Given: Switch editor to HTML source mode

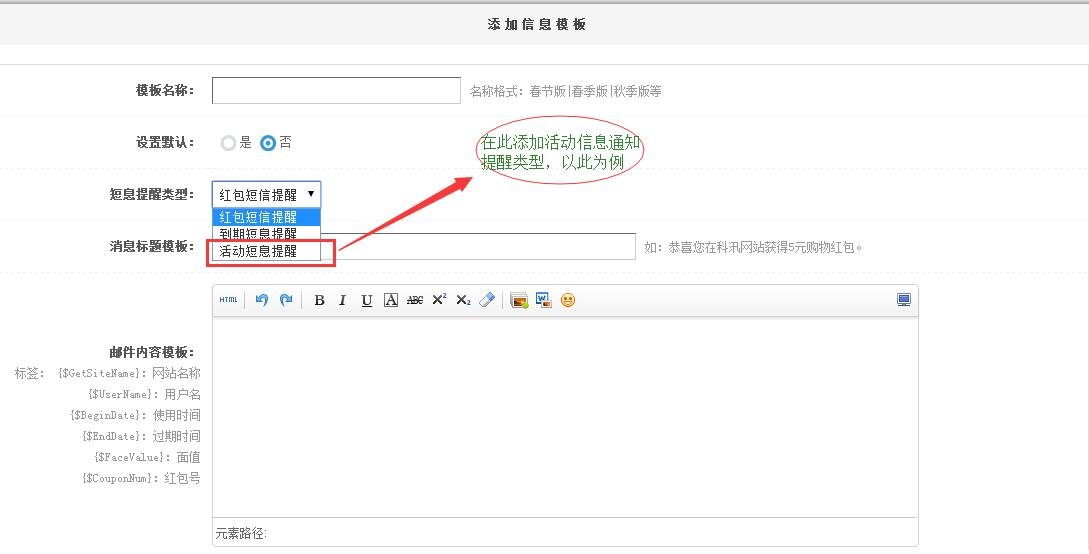Looking at the screenshot, I should point(228,300).
